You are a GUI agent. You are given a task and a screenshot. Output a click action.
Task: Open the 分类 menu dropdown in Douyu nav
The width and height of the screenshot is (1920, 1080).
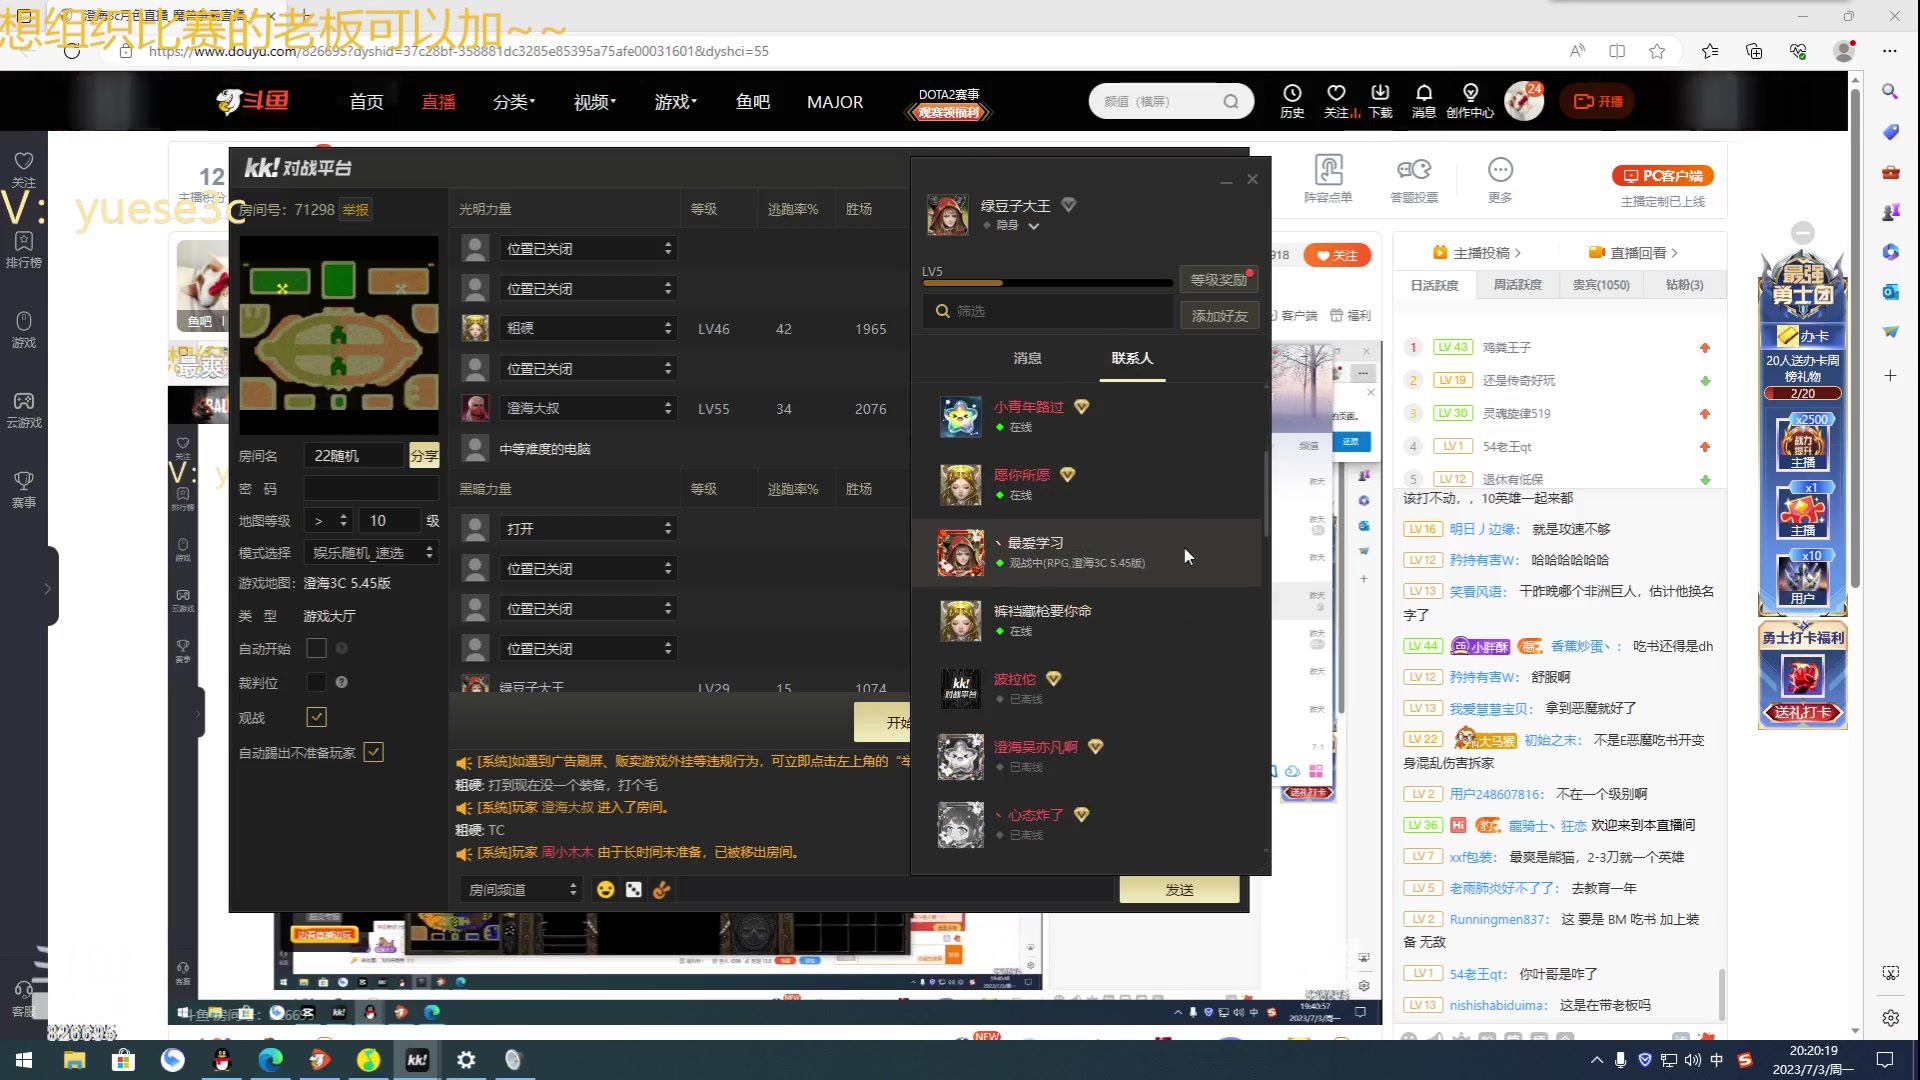point(514,102)
